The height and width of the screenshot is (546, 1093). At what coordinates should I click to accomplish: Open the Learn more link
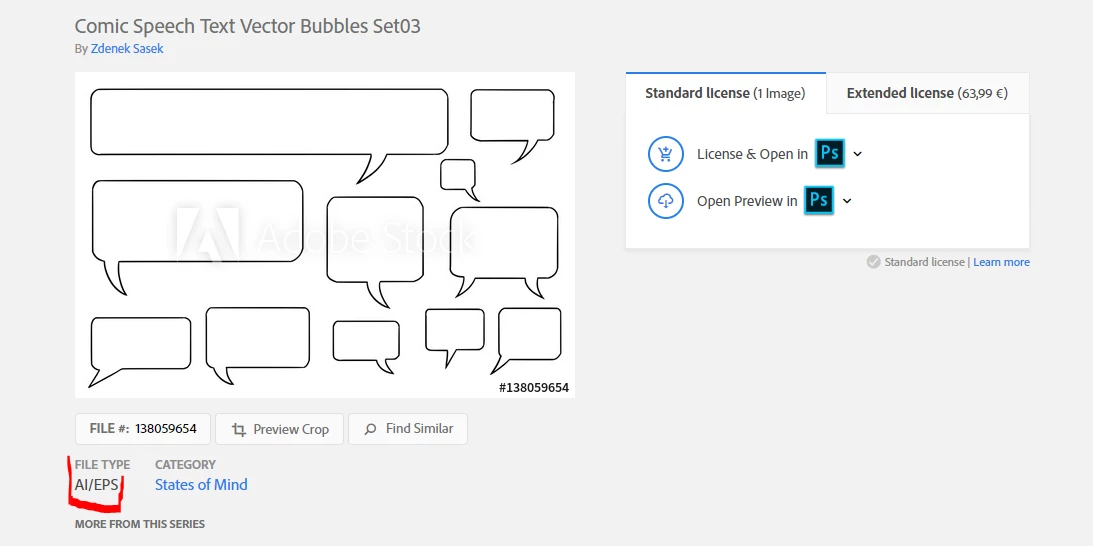[x=1001, y=262]
